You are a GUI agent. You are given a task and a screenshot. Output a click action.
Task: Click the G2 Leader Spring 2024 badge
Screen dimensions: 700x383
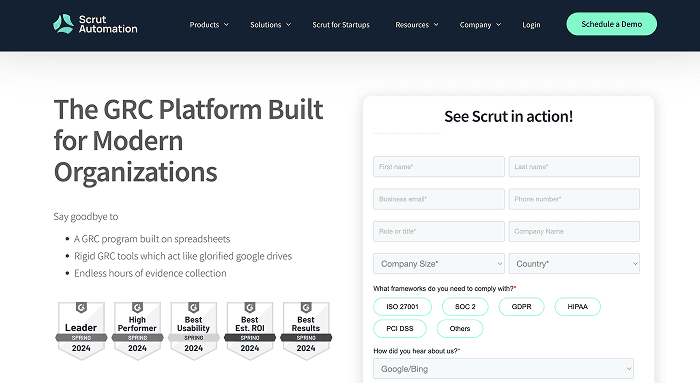(81, 330)
